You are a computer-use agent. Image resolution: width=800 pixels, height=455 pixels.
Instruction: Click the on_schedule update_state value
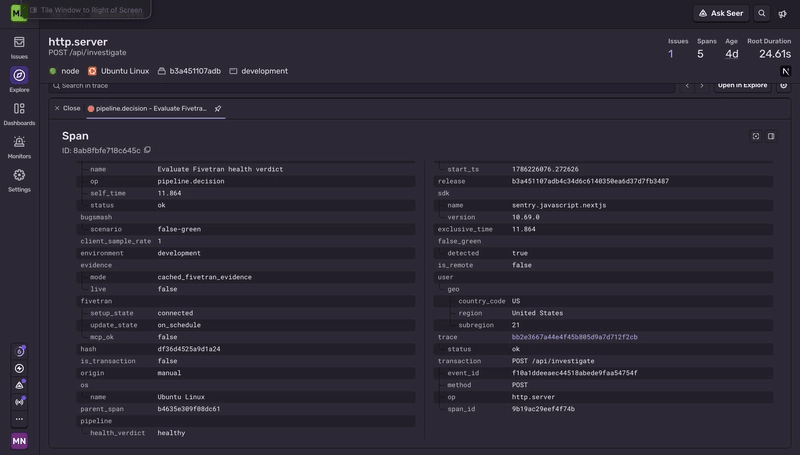pos(179,325)
